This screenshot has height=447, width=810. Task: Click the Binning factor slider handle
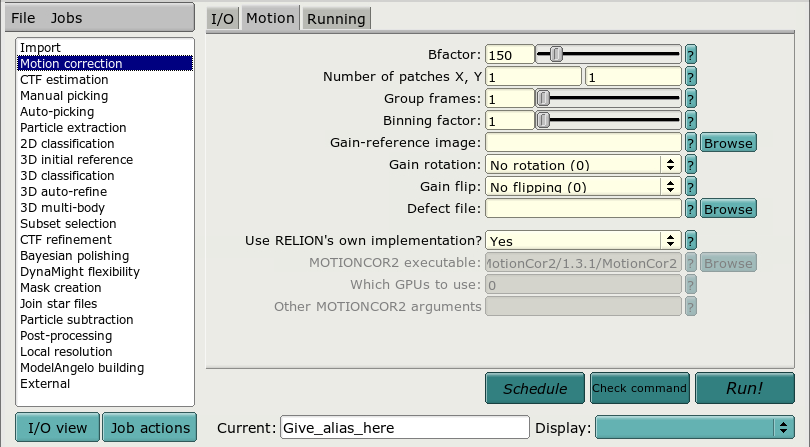543,120
